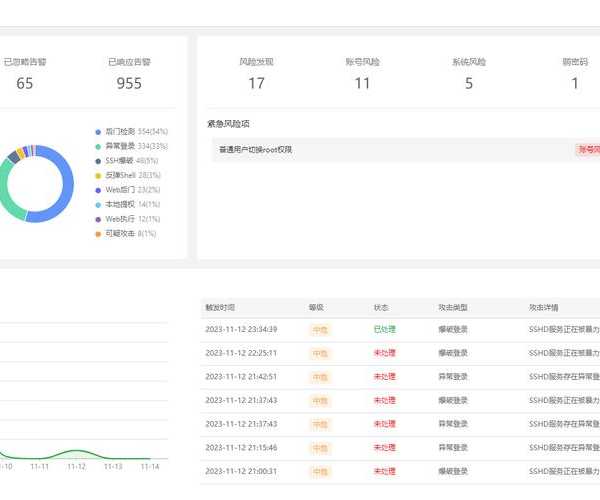
Task: Open the 已响应告警 count 955
Action: point(129,83)
